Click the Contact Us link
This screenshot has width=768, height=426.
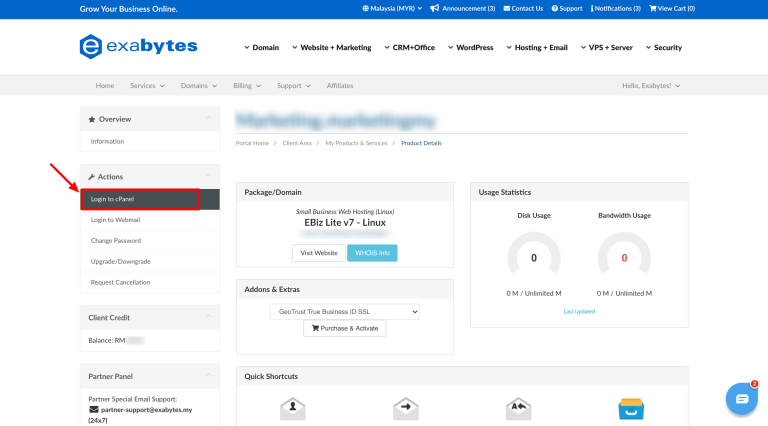pyautogui.click(x=523, y=8)
